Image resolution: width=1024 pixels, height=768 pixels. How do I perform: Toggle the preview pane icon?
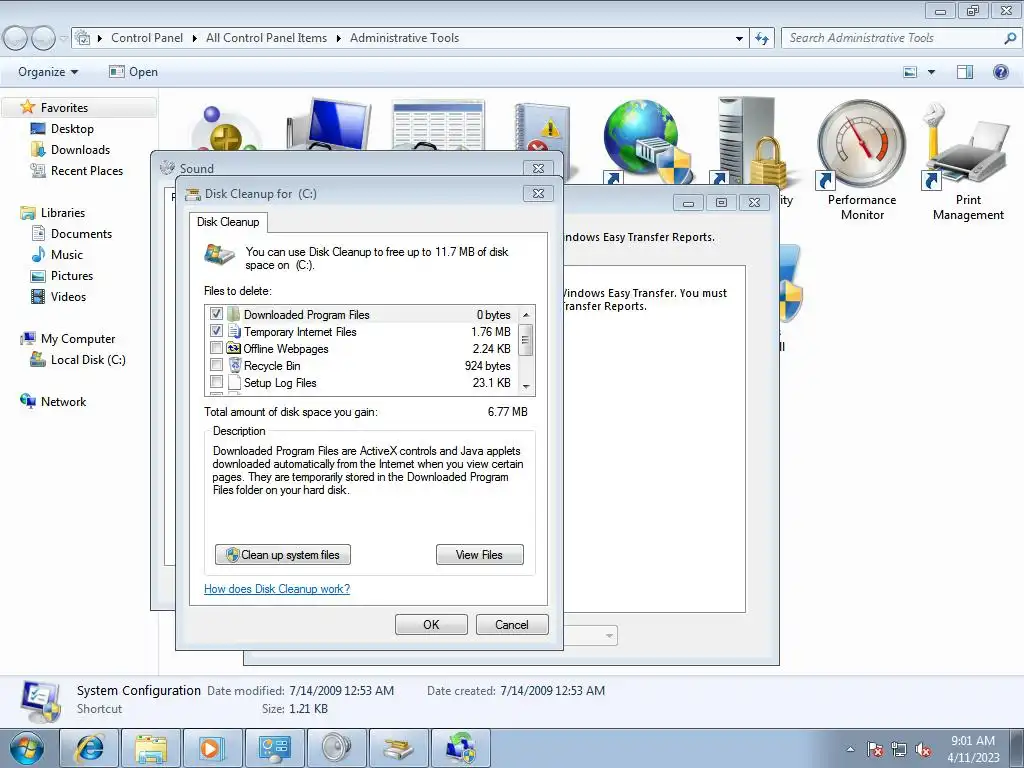pos(965,72)
